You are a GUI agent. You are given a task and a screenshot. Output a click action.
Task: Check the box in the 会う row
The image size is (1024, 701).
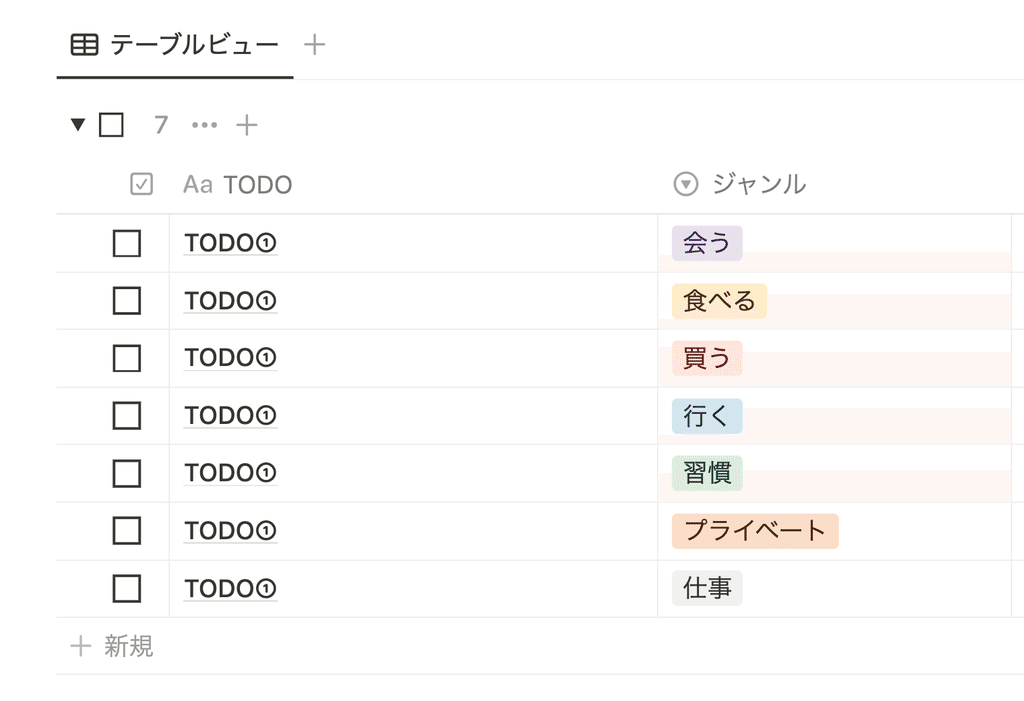[x=127, y=243]
